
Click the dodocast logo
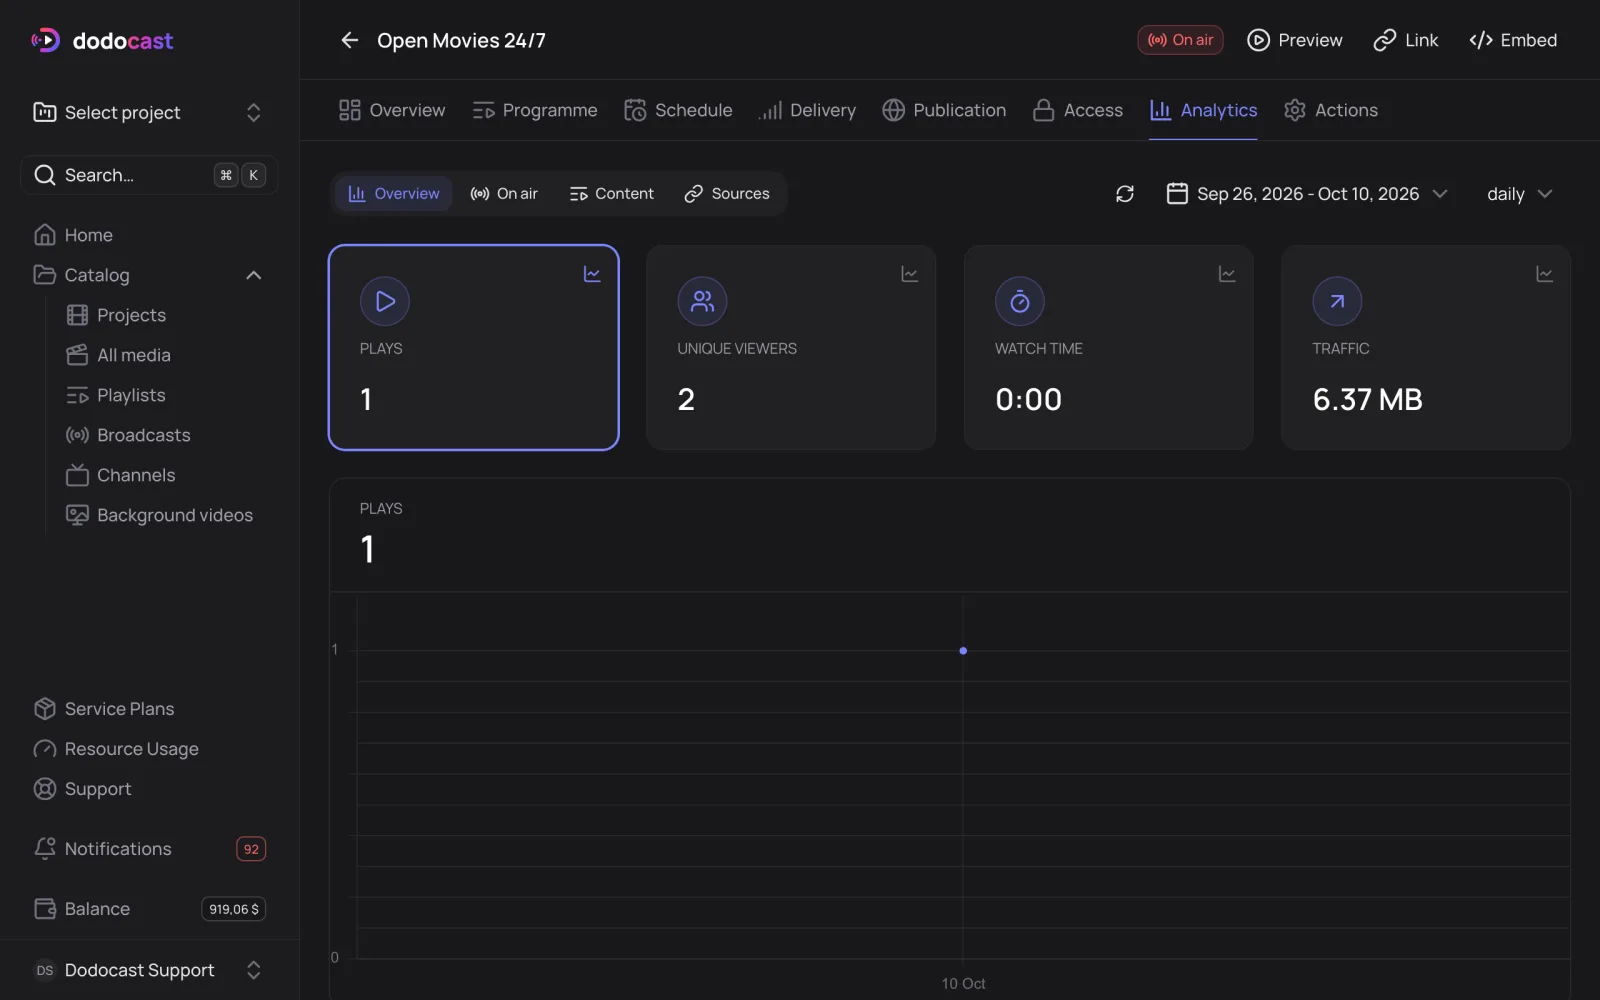(102, 40)
